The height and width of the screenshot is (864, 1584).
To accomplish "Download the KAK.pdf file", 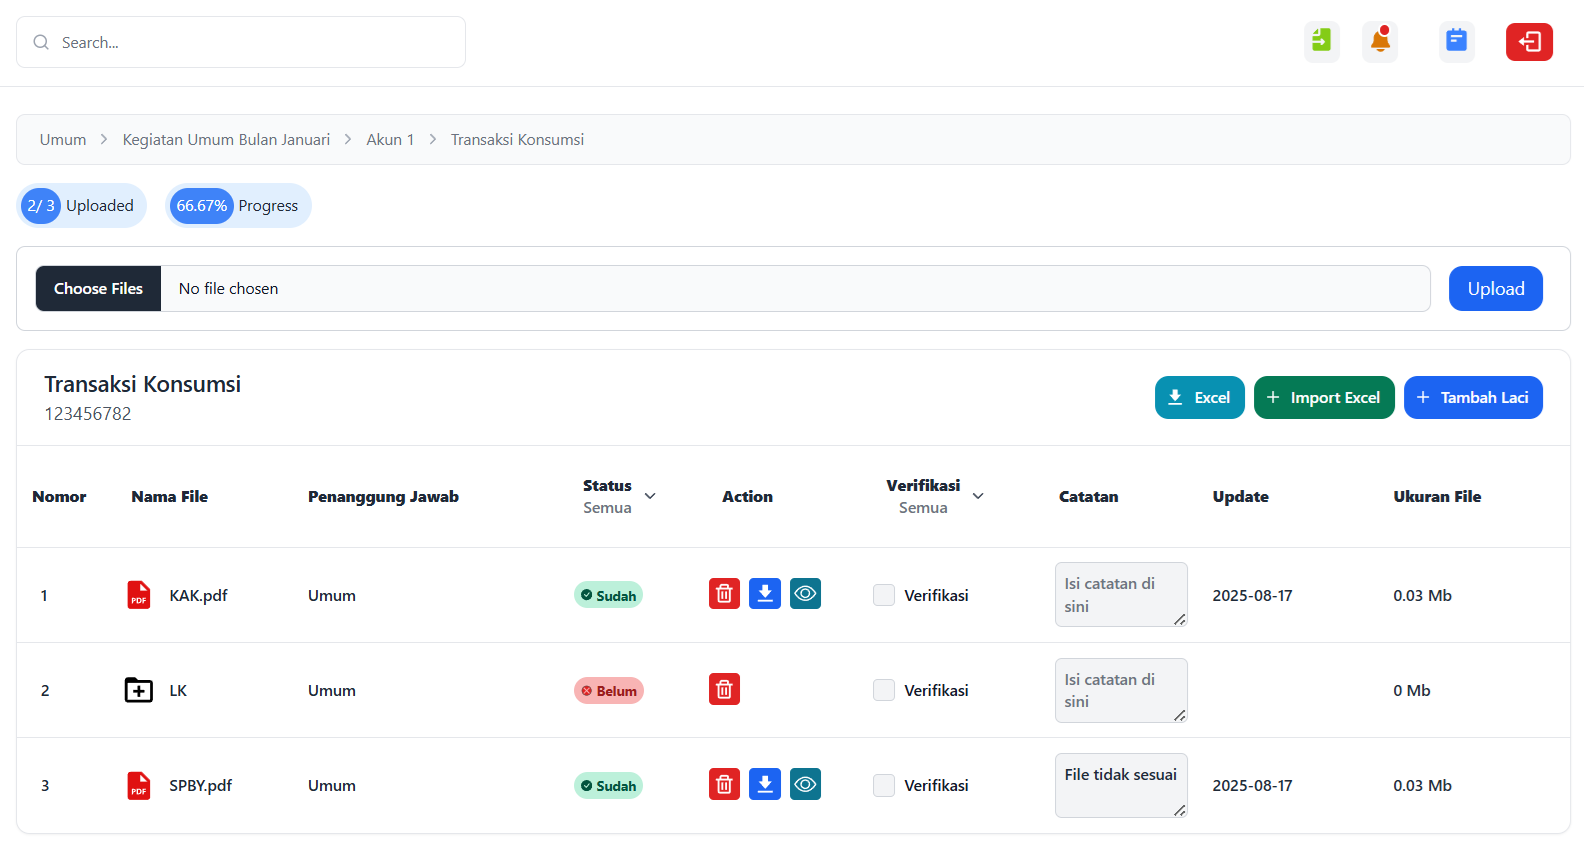I will pyautogui.click(x=765, y=594).
